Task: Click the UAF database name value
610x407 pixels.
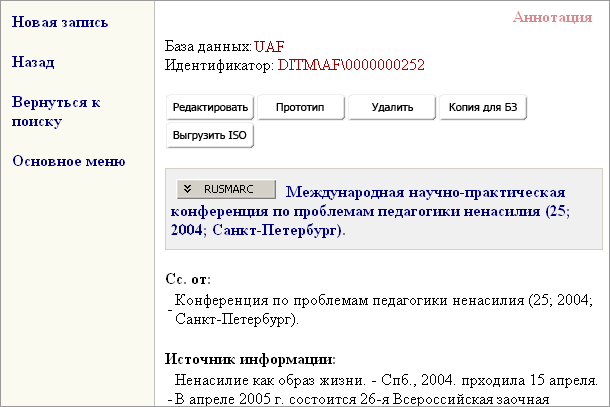Action: (269, 46)
